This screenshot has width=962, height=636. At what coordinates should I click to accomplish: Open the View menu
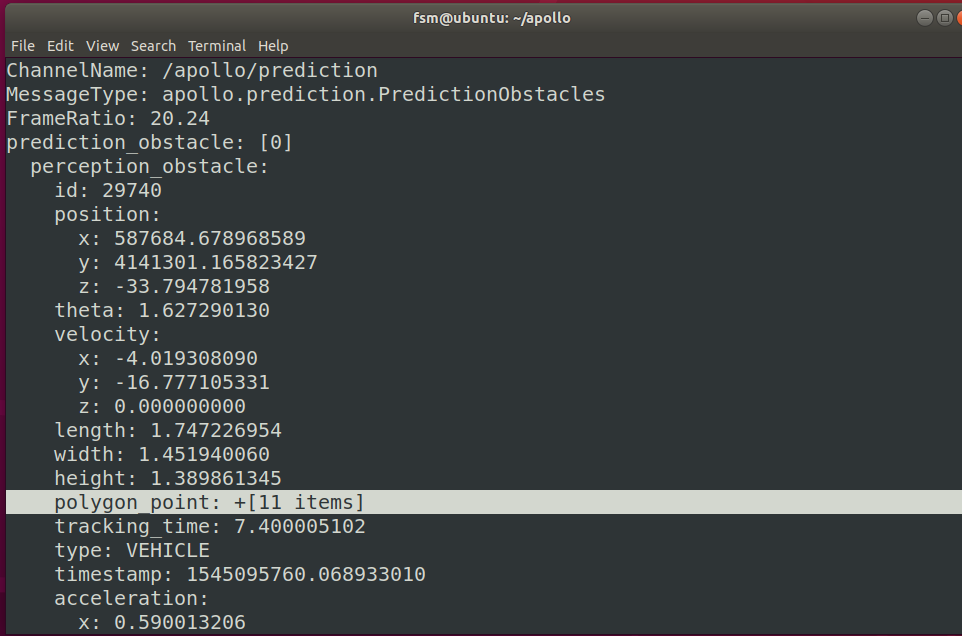pos(102,46)
